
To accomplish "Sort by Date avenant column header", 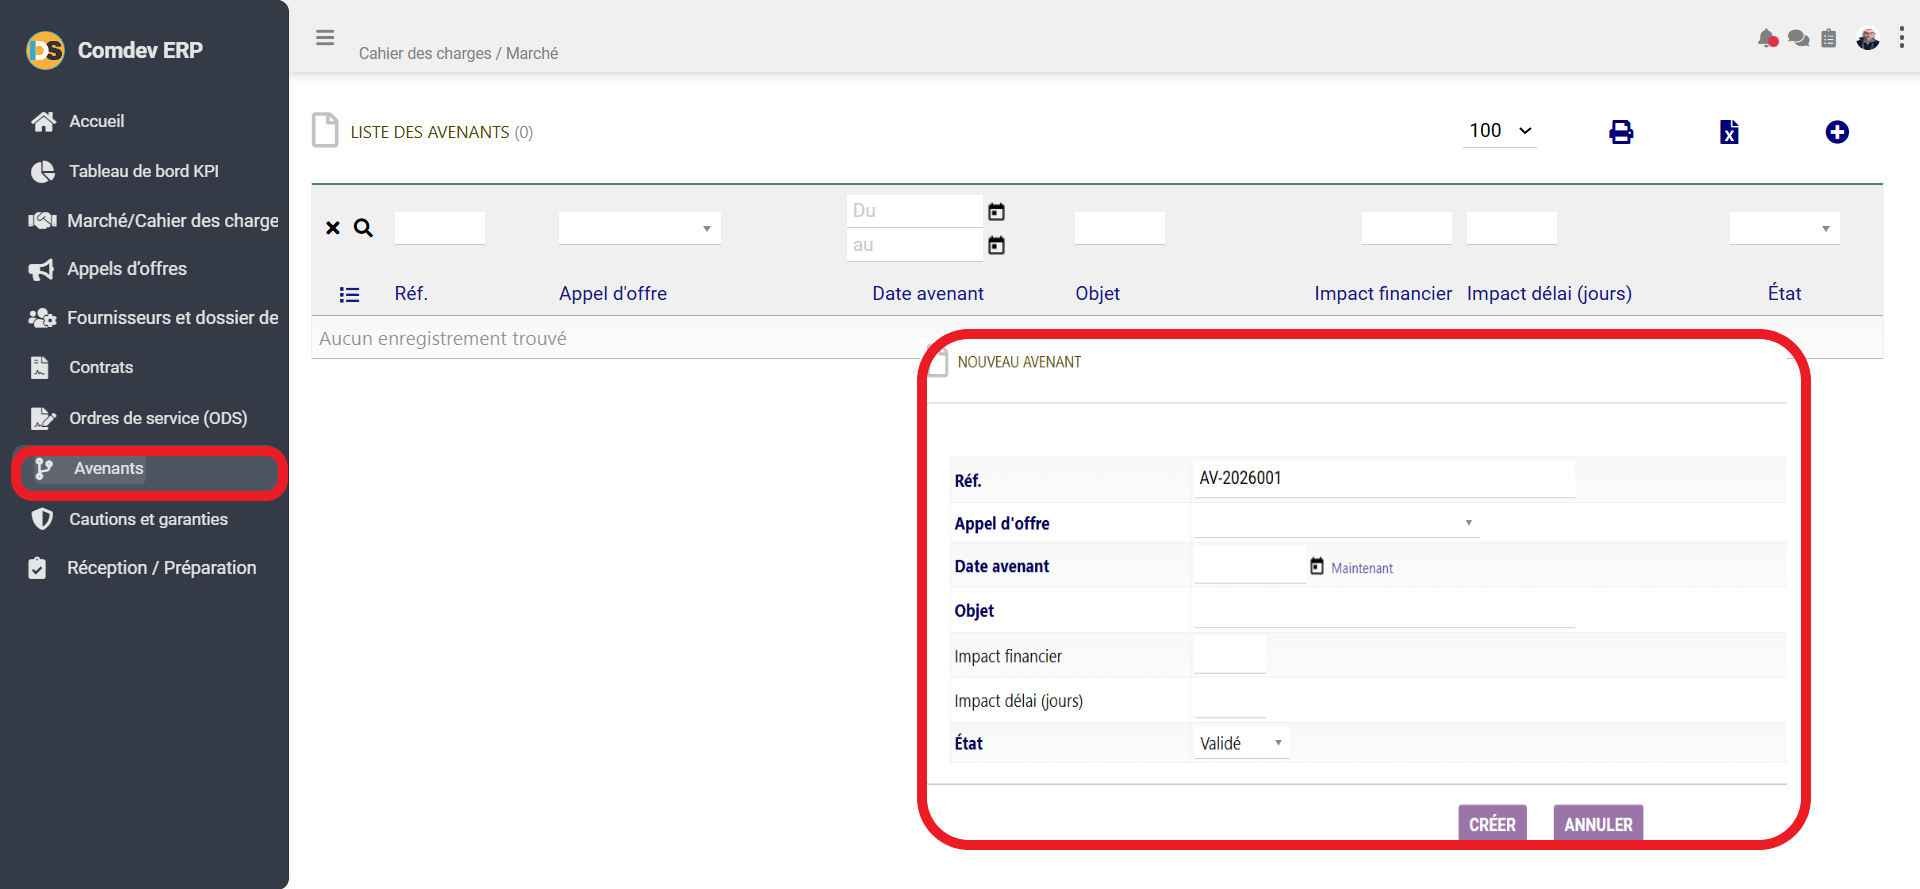I will pos(928,293).
